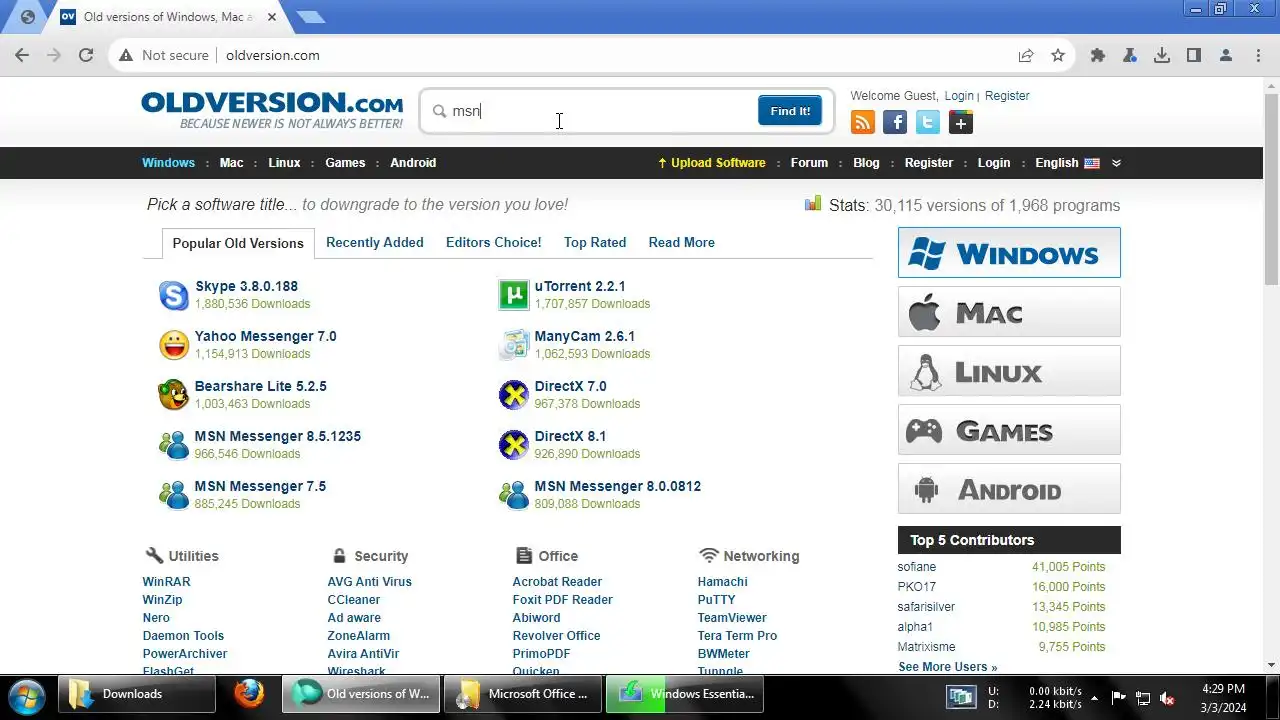
Task: Click the Android platform banner button
Action: [x=1009, y=489]
